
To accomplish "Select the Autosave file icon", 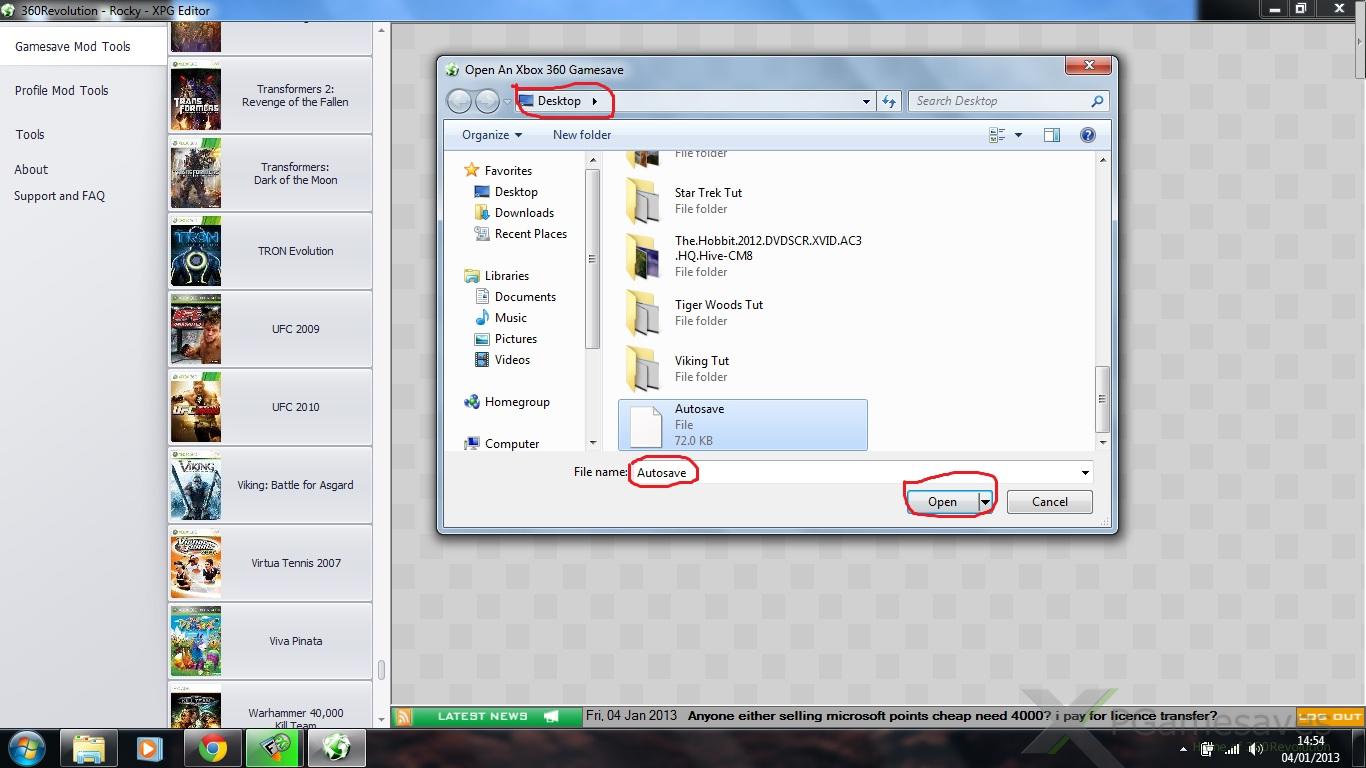I will [x=644, y=425].
